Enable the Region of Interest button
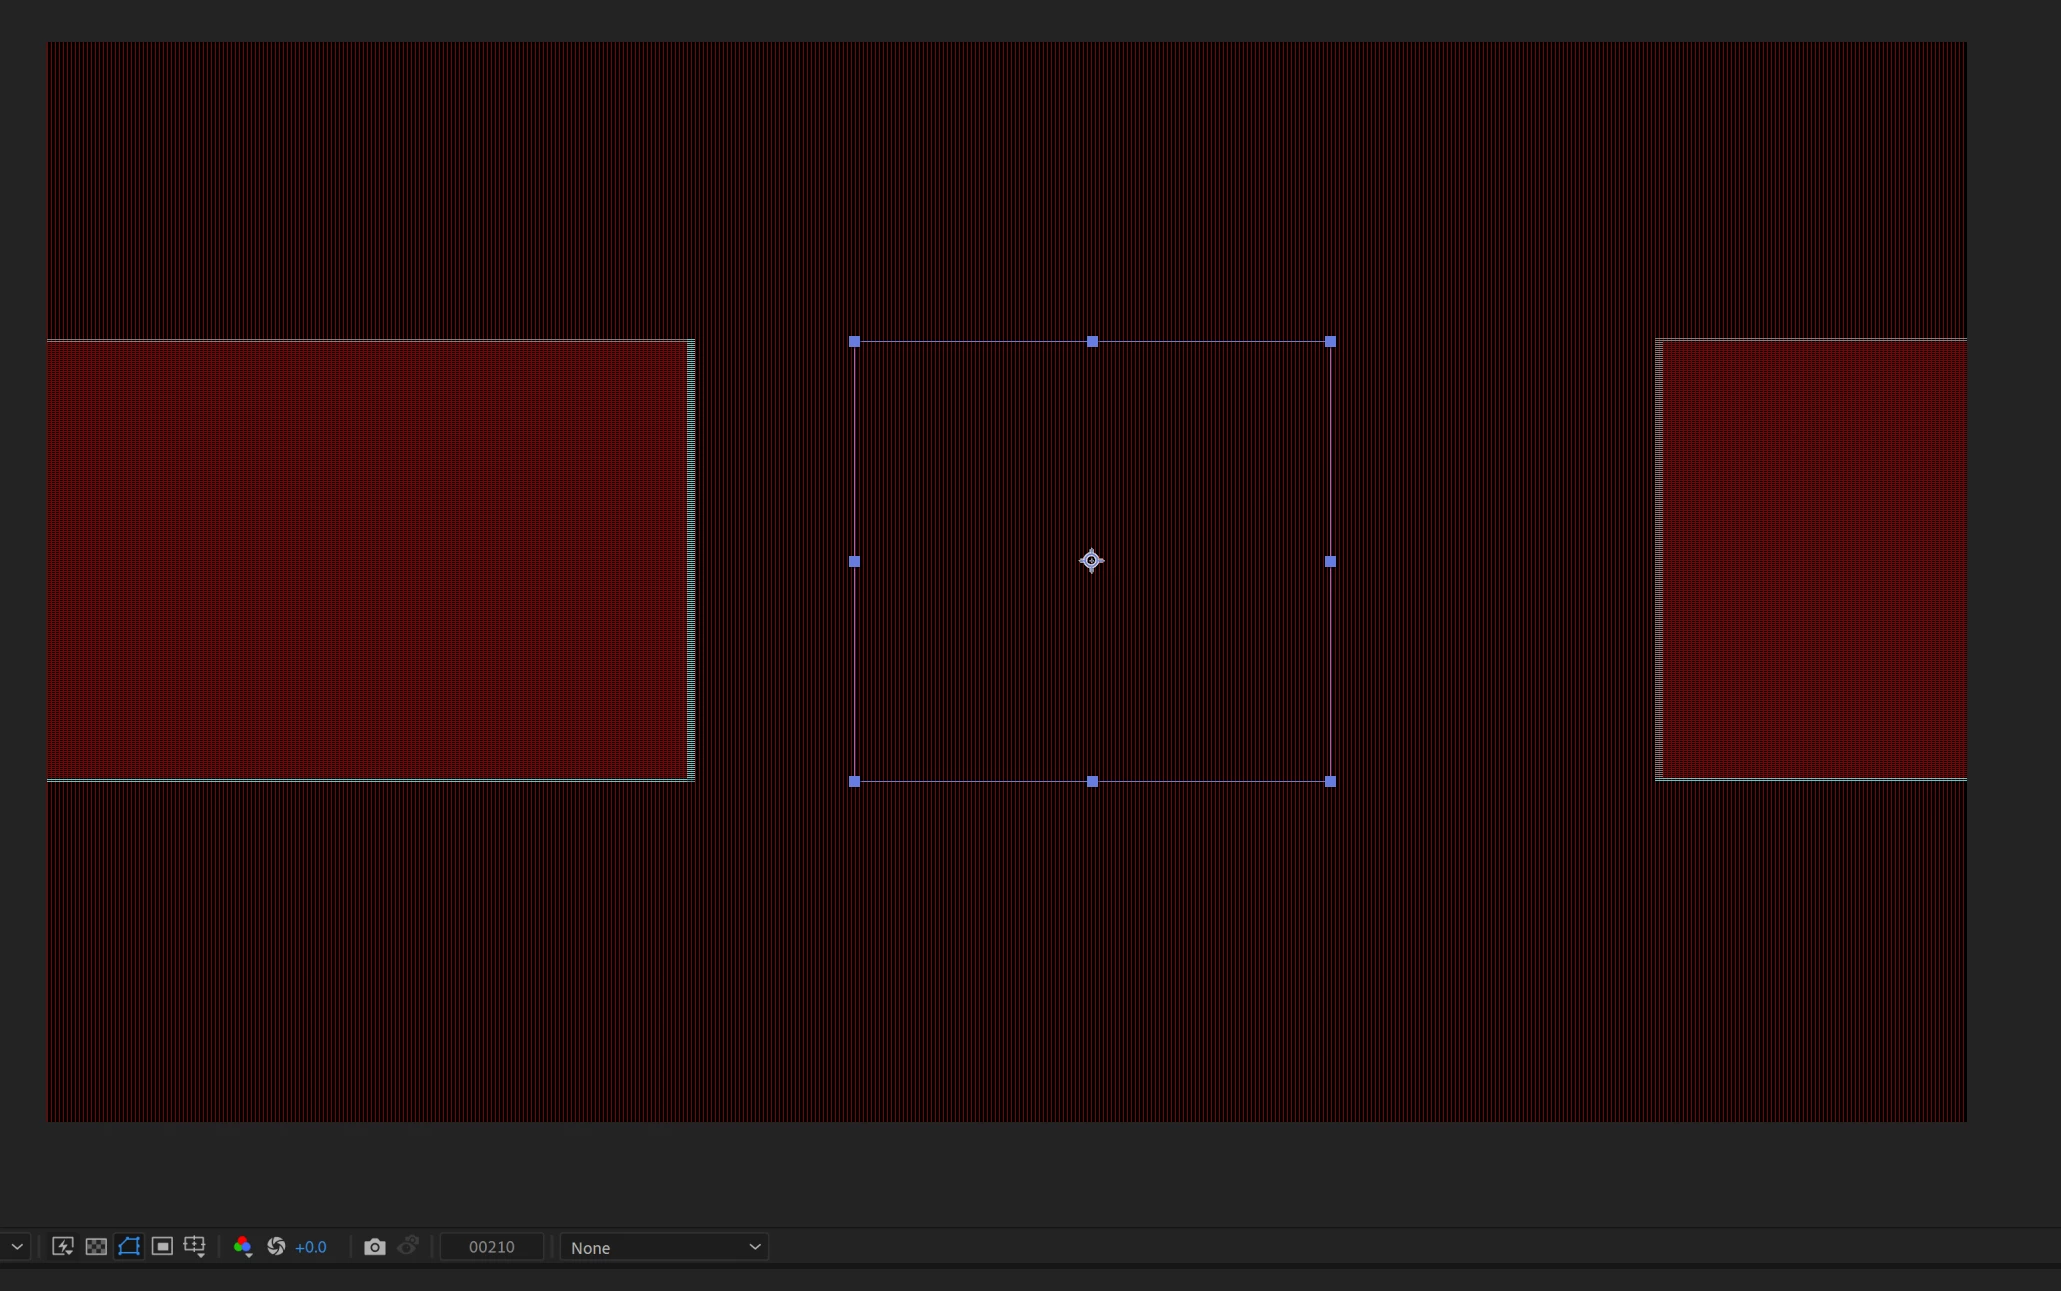The image size is (2061, 1291). pyautogui.click(x=162, y=1246)
